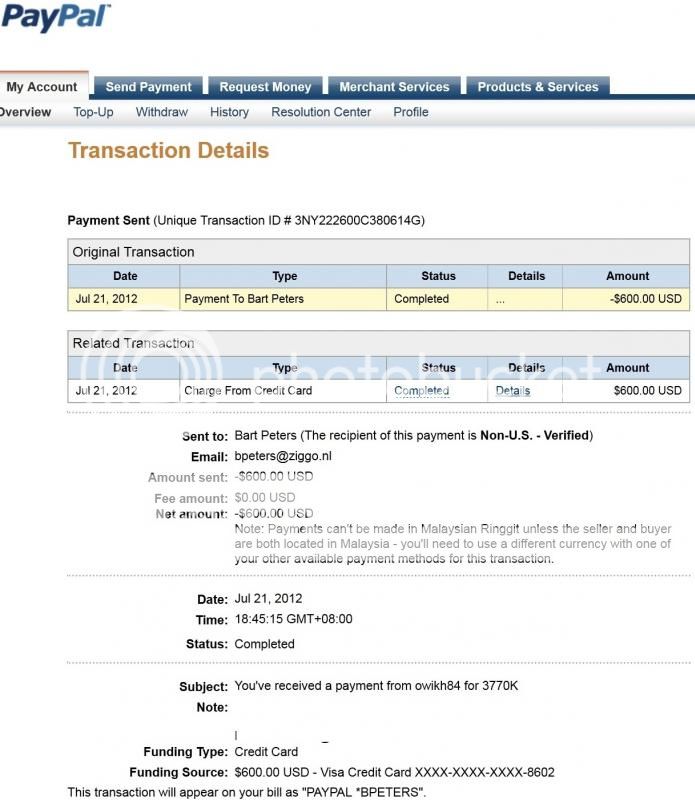Go to the Profile link
This screenshot has height=800, width=695.
411,112
